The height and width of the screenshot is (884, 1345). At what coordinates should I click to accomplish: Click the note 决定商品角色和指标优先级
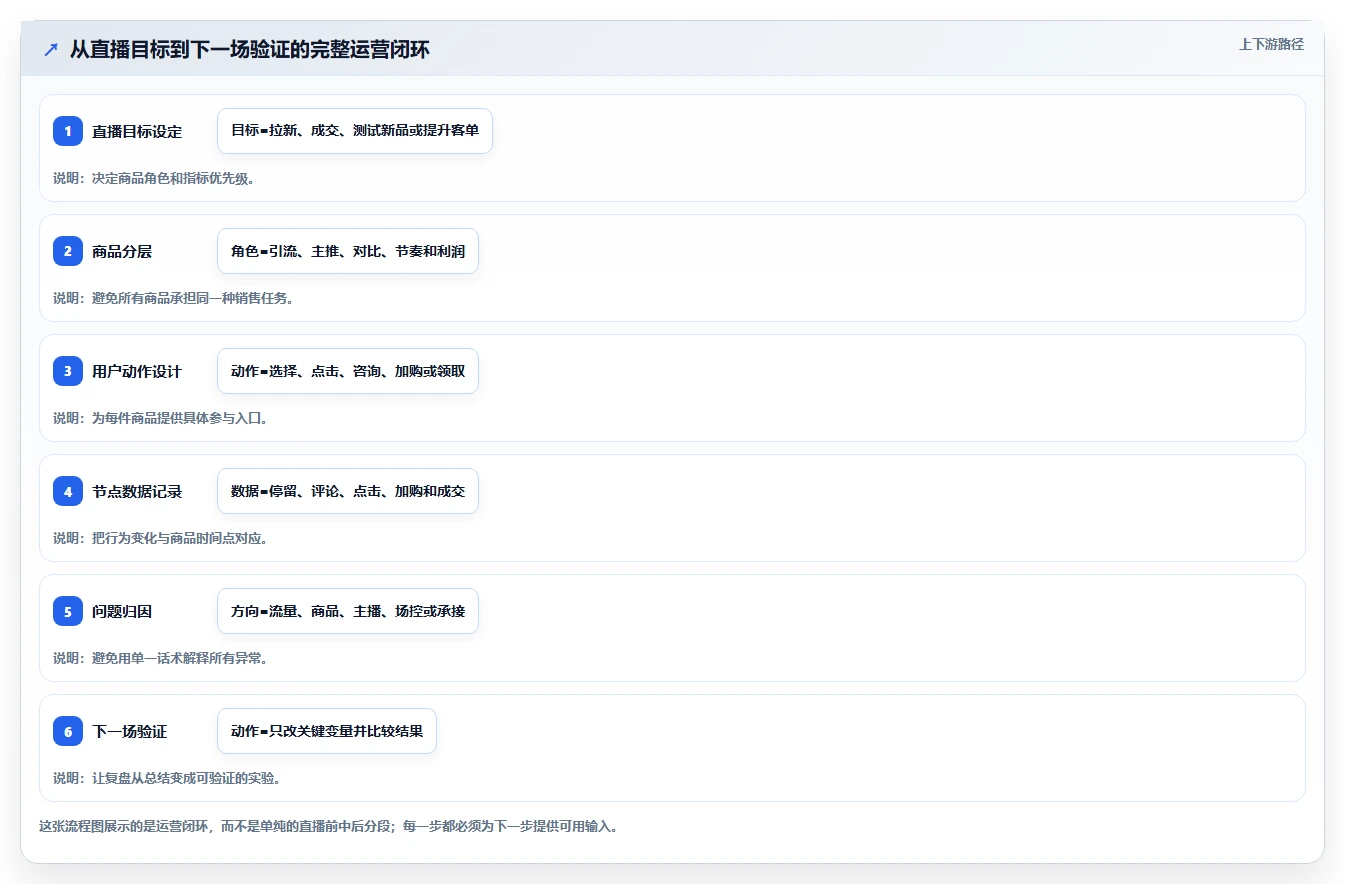pos(154,178)
